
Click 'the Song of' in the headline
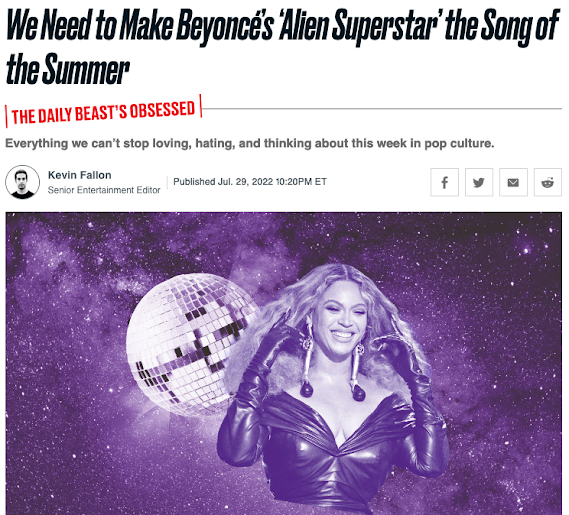(502, 26)
